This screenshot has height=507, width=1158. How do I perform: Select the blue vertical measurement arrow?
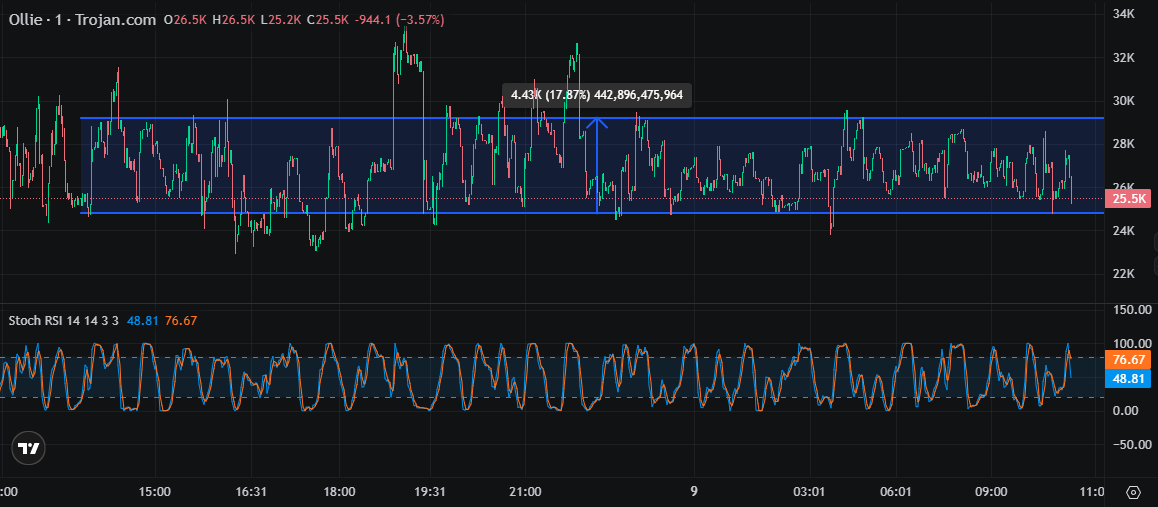(597, 165)
